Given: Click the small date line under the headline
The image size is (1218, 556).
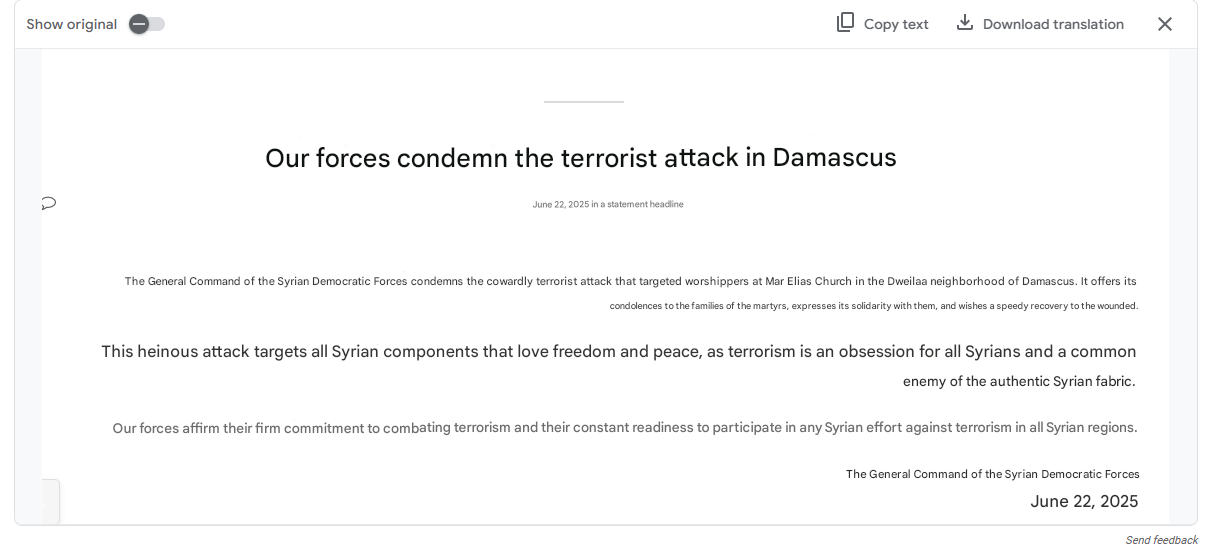Looking at the screenshot, I should (608, 204).
